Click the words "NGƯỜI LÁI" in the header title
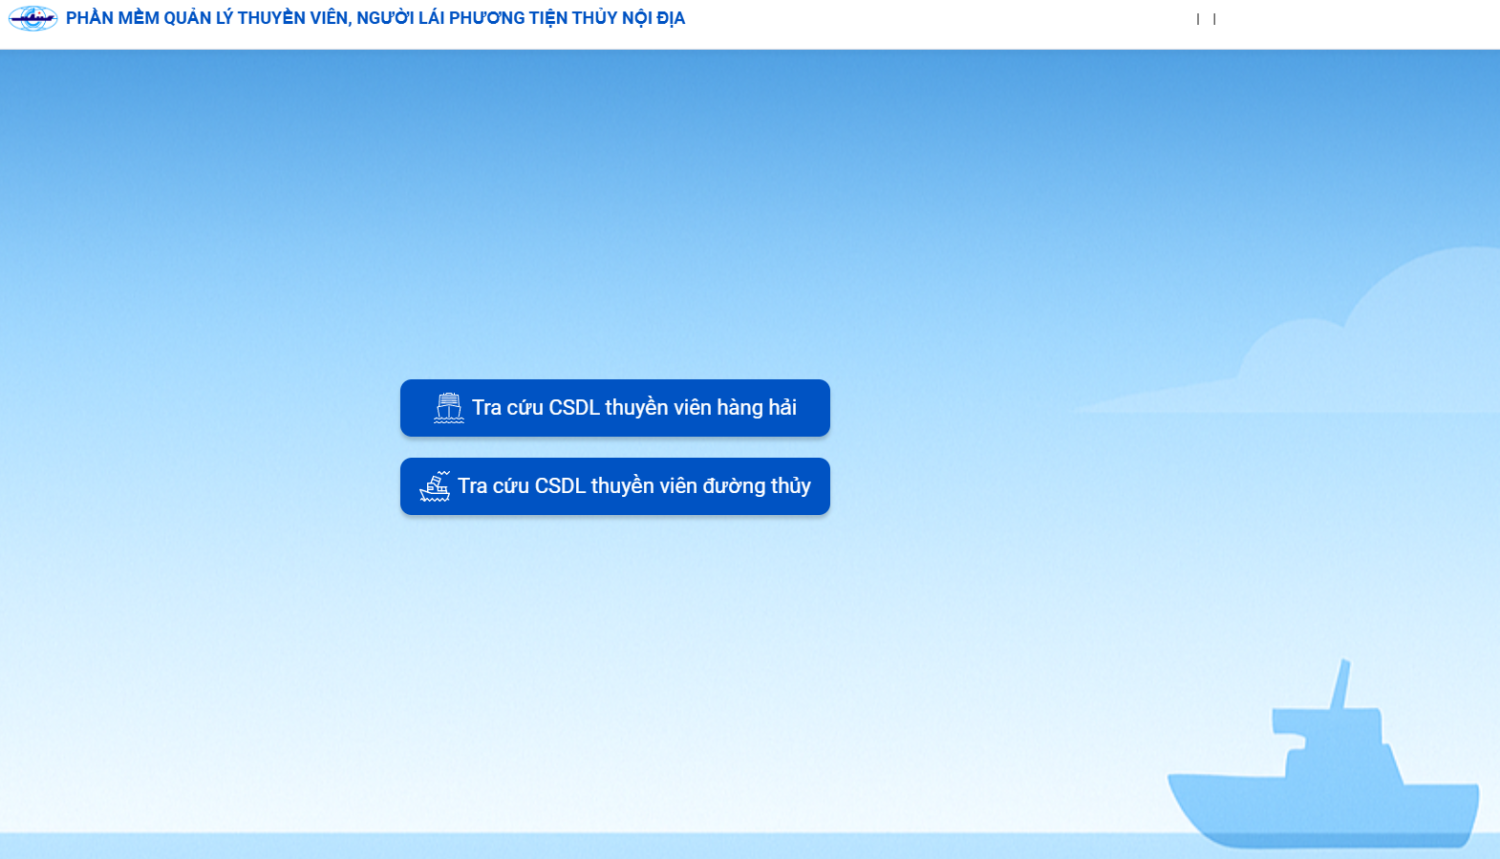 pos(400,18)
